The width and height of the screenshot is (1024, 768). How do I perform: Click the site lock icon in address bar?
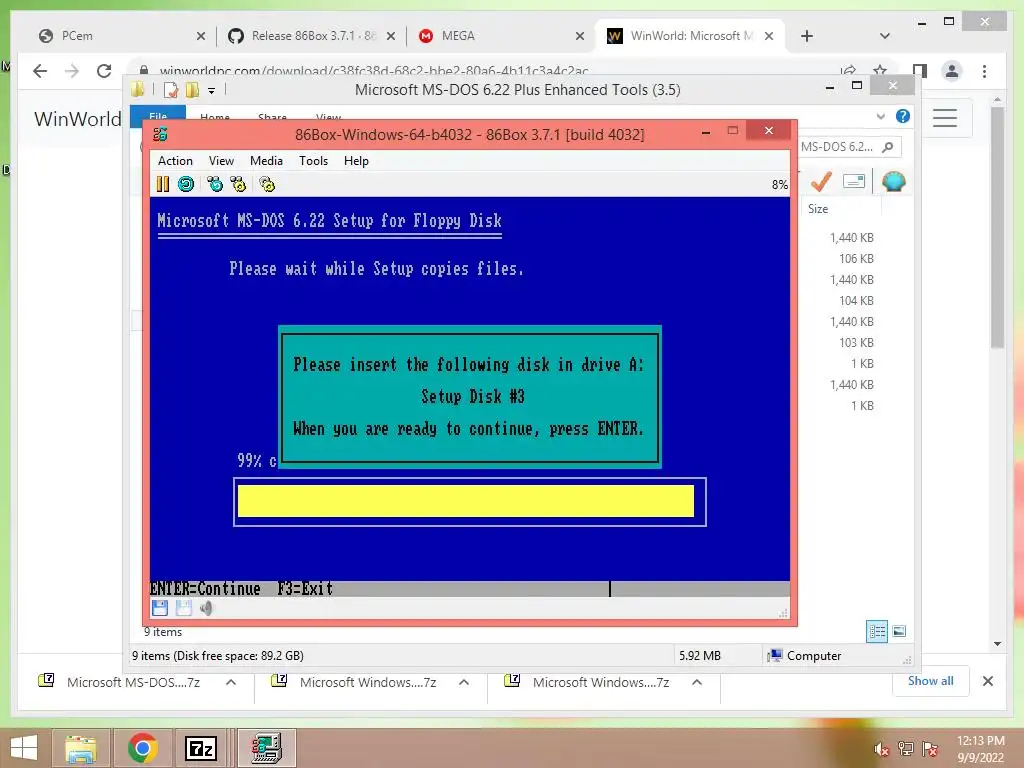click(x=144, y=71)
